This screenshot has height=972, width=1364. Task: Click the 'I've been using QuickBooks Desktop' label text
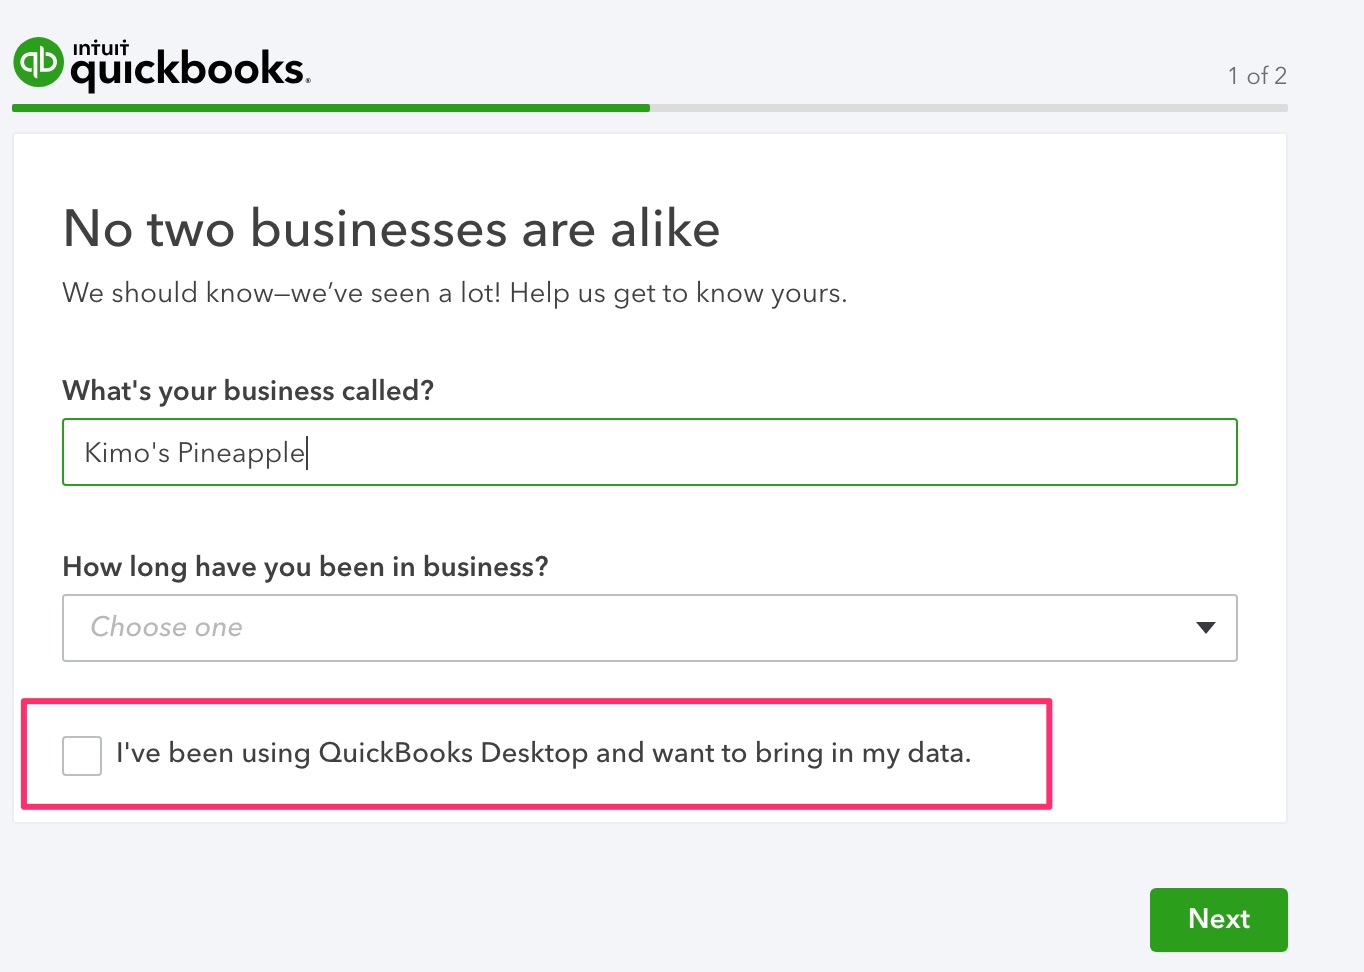tap(543, 753)
